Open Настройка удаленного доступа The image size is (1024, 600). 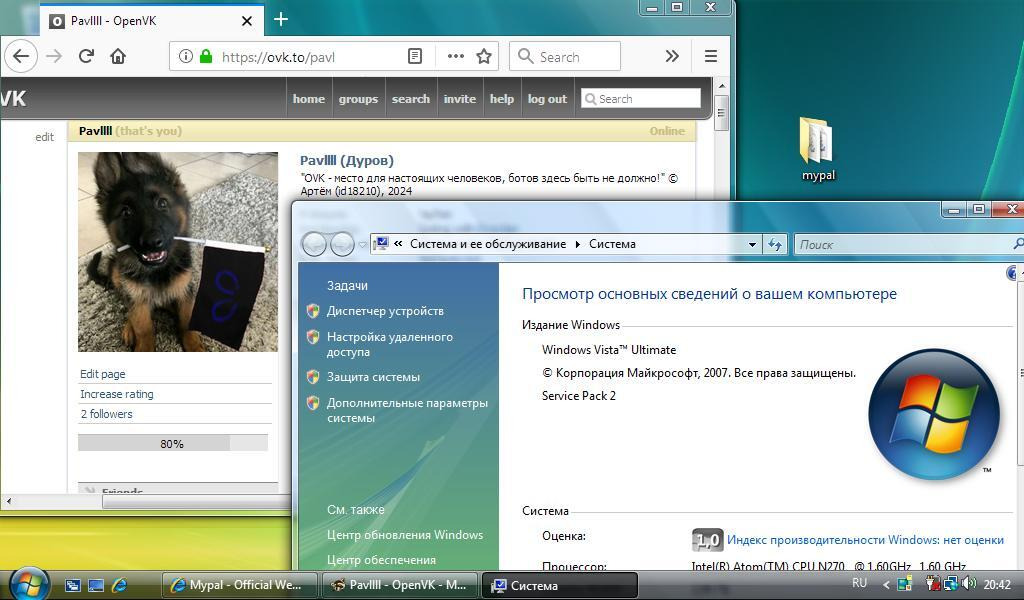(x=390, y=344)
